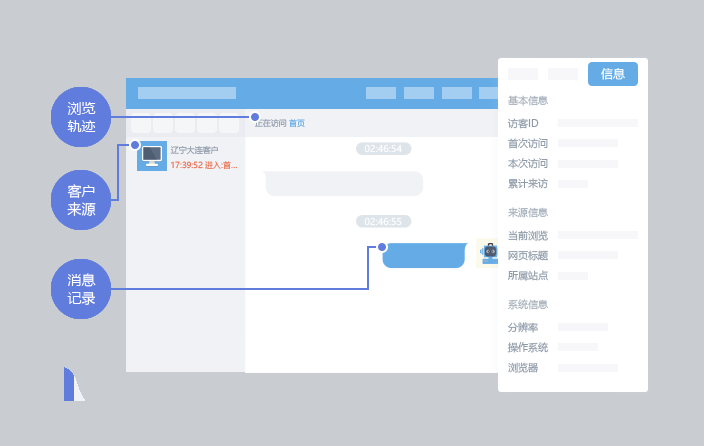Click the 系统信息 section heading
704x446 pixels.
[528, 305]
